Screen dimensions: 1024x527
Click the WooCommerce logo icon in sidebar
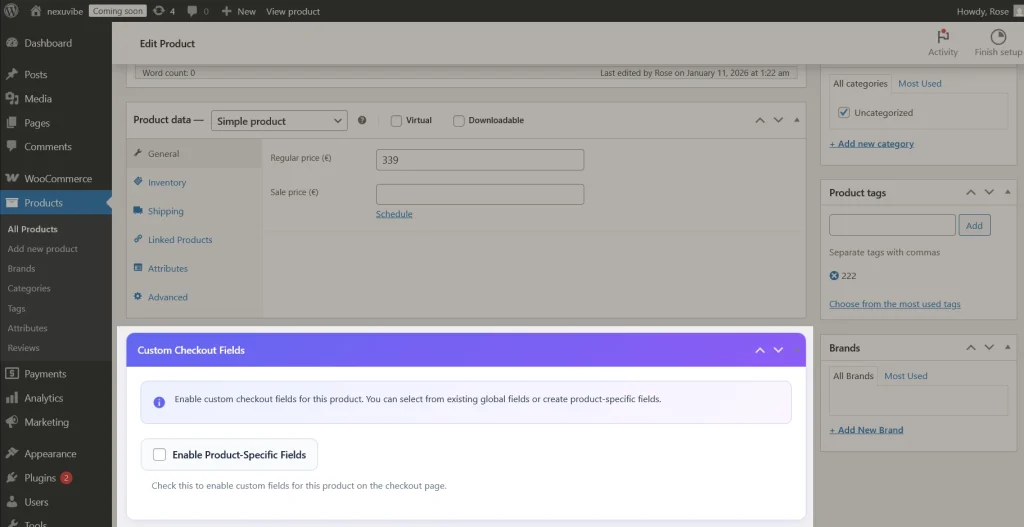pos(12,178)
